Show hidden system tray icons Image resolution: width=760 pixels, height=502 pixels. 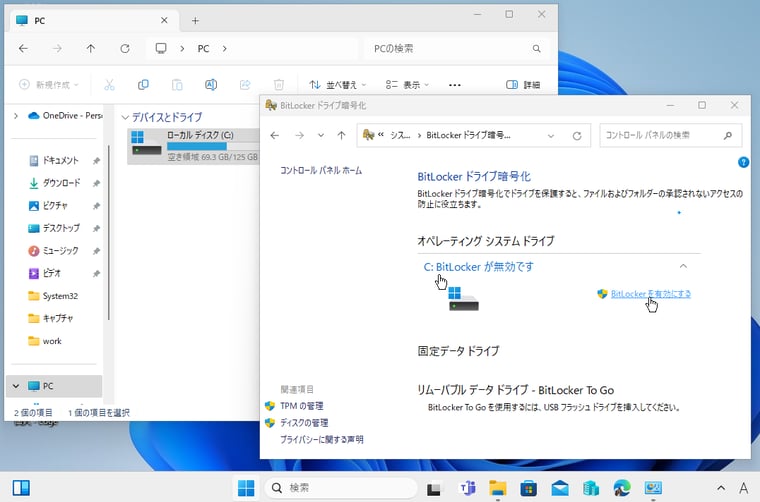721,488
